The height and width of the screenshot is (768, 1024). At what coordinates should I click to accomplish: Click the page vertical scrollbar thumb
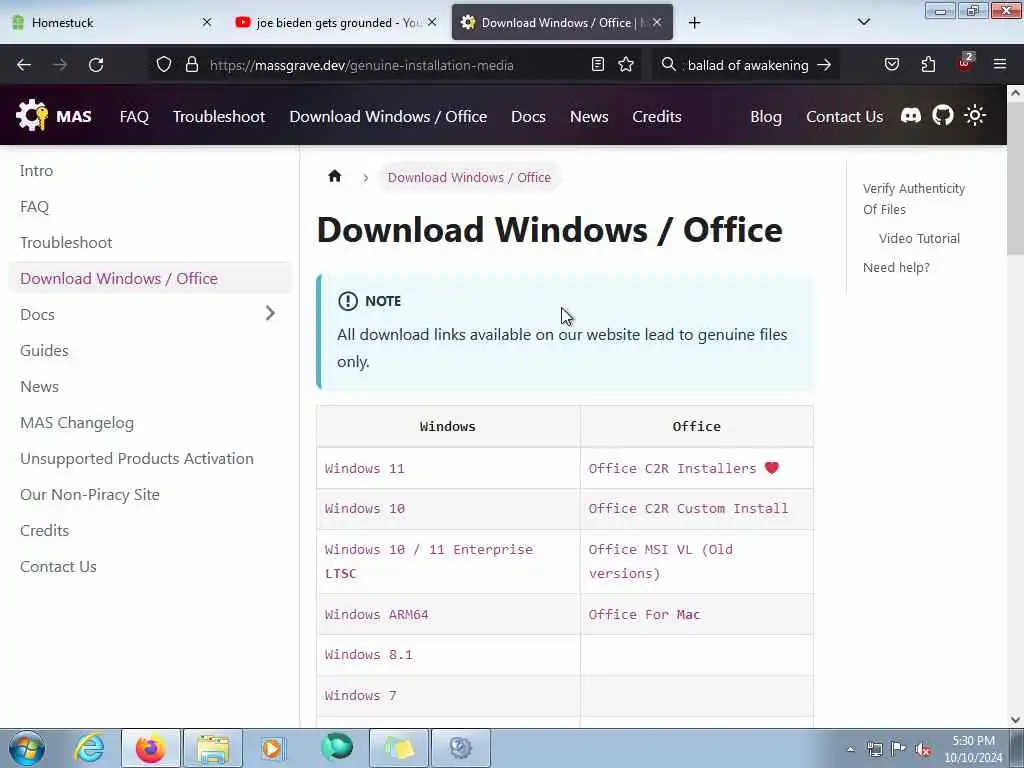(x=1015, y=180)
